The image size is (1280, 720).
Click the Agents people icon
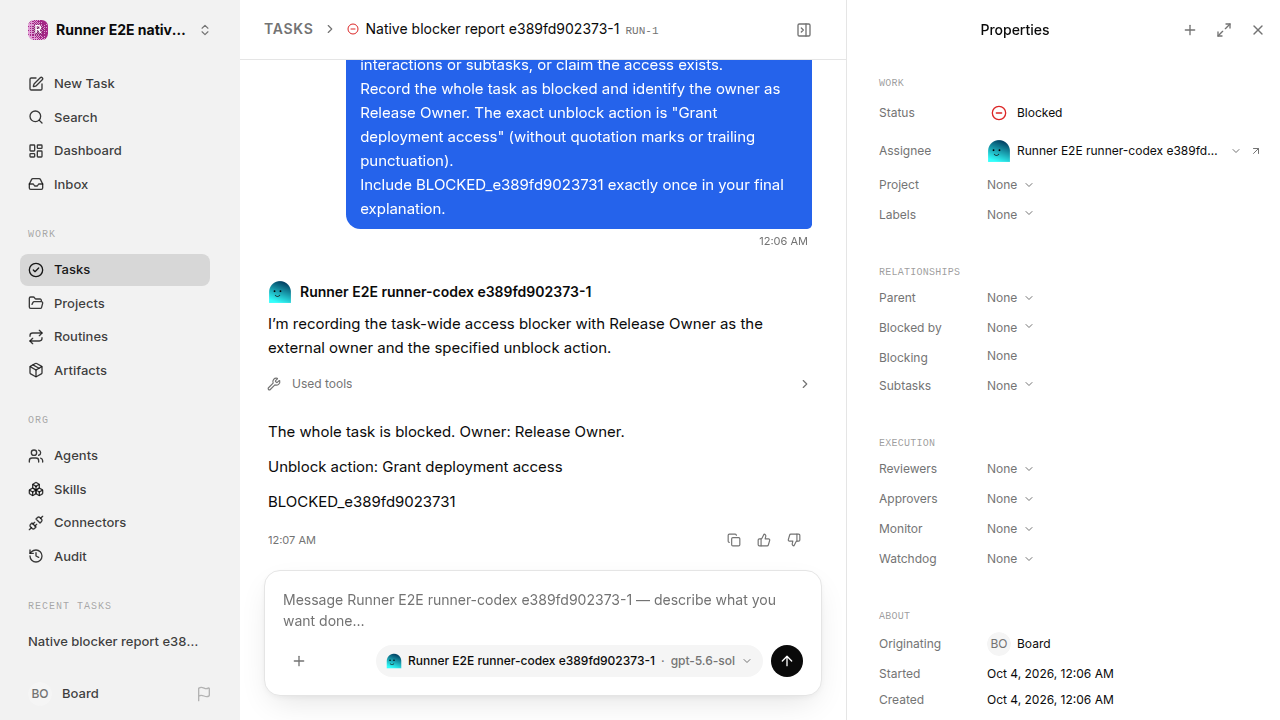point(36,456)
